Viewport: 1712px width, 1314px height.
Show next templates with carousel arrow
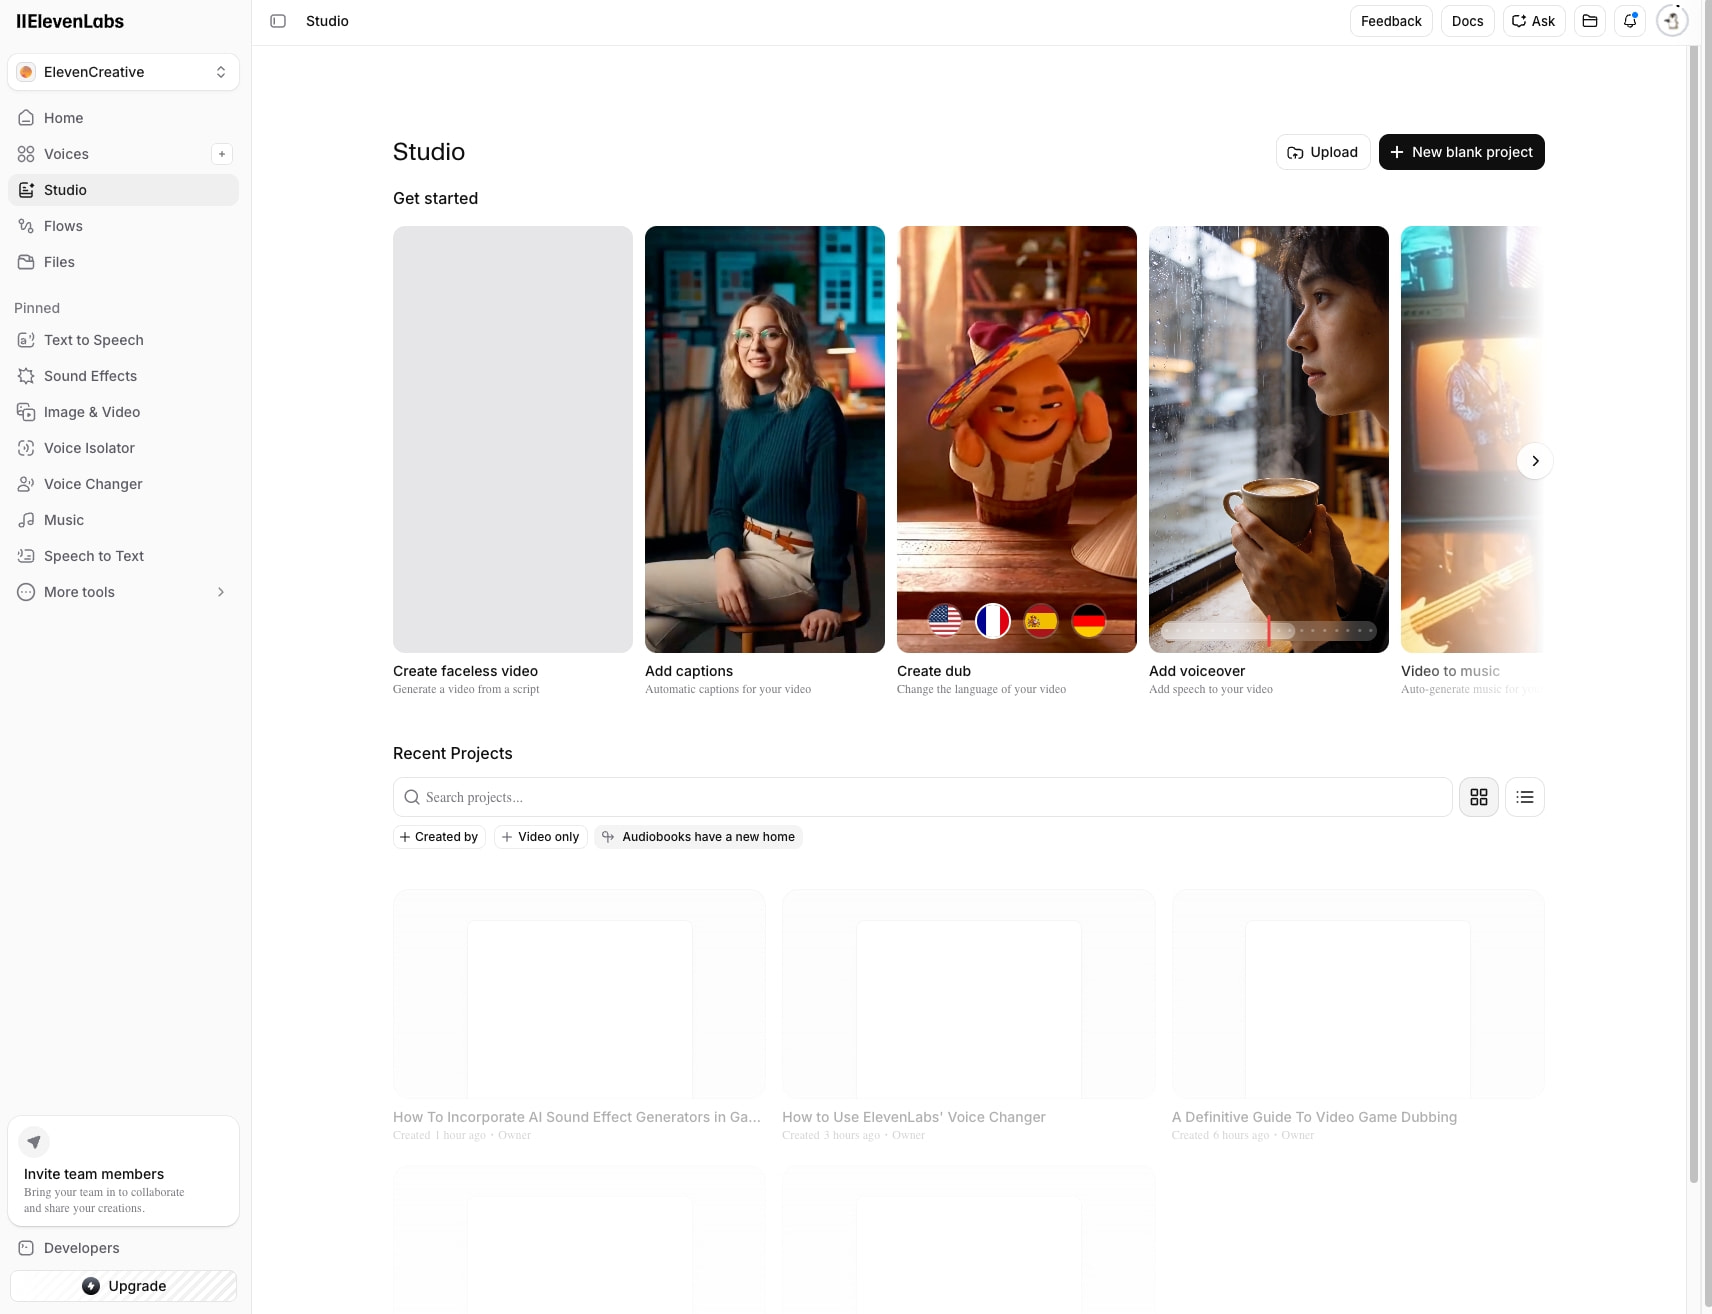[1535, 461]
